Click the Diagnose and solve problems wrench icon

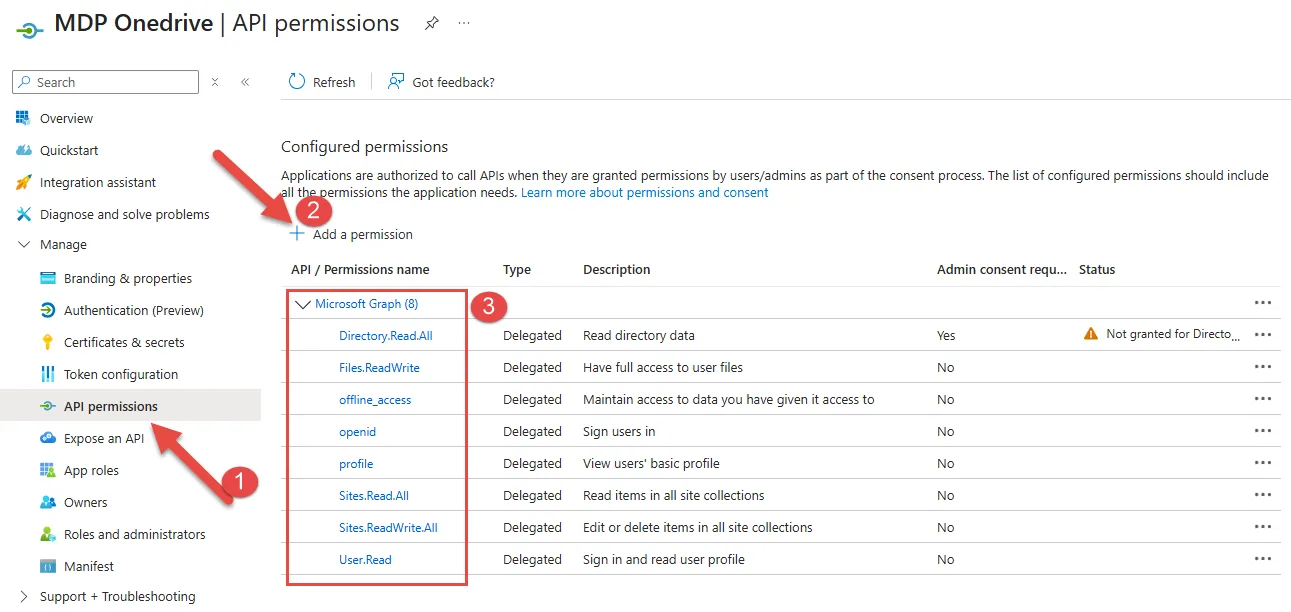pyautogui.click(x=23, y=214)
